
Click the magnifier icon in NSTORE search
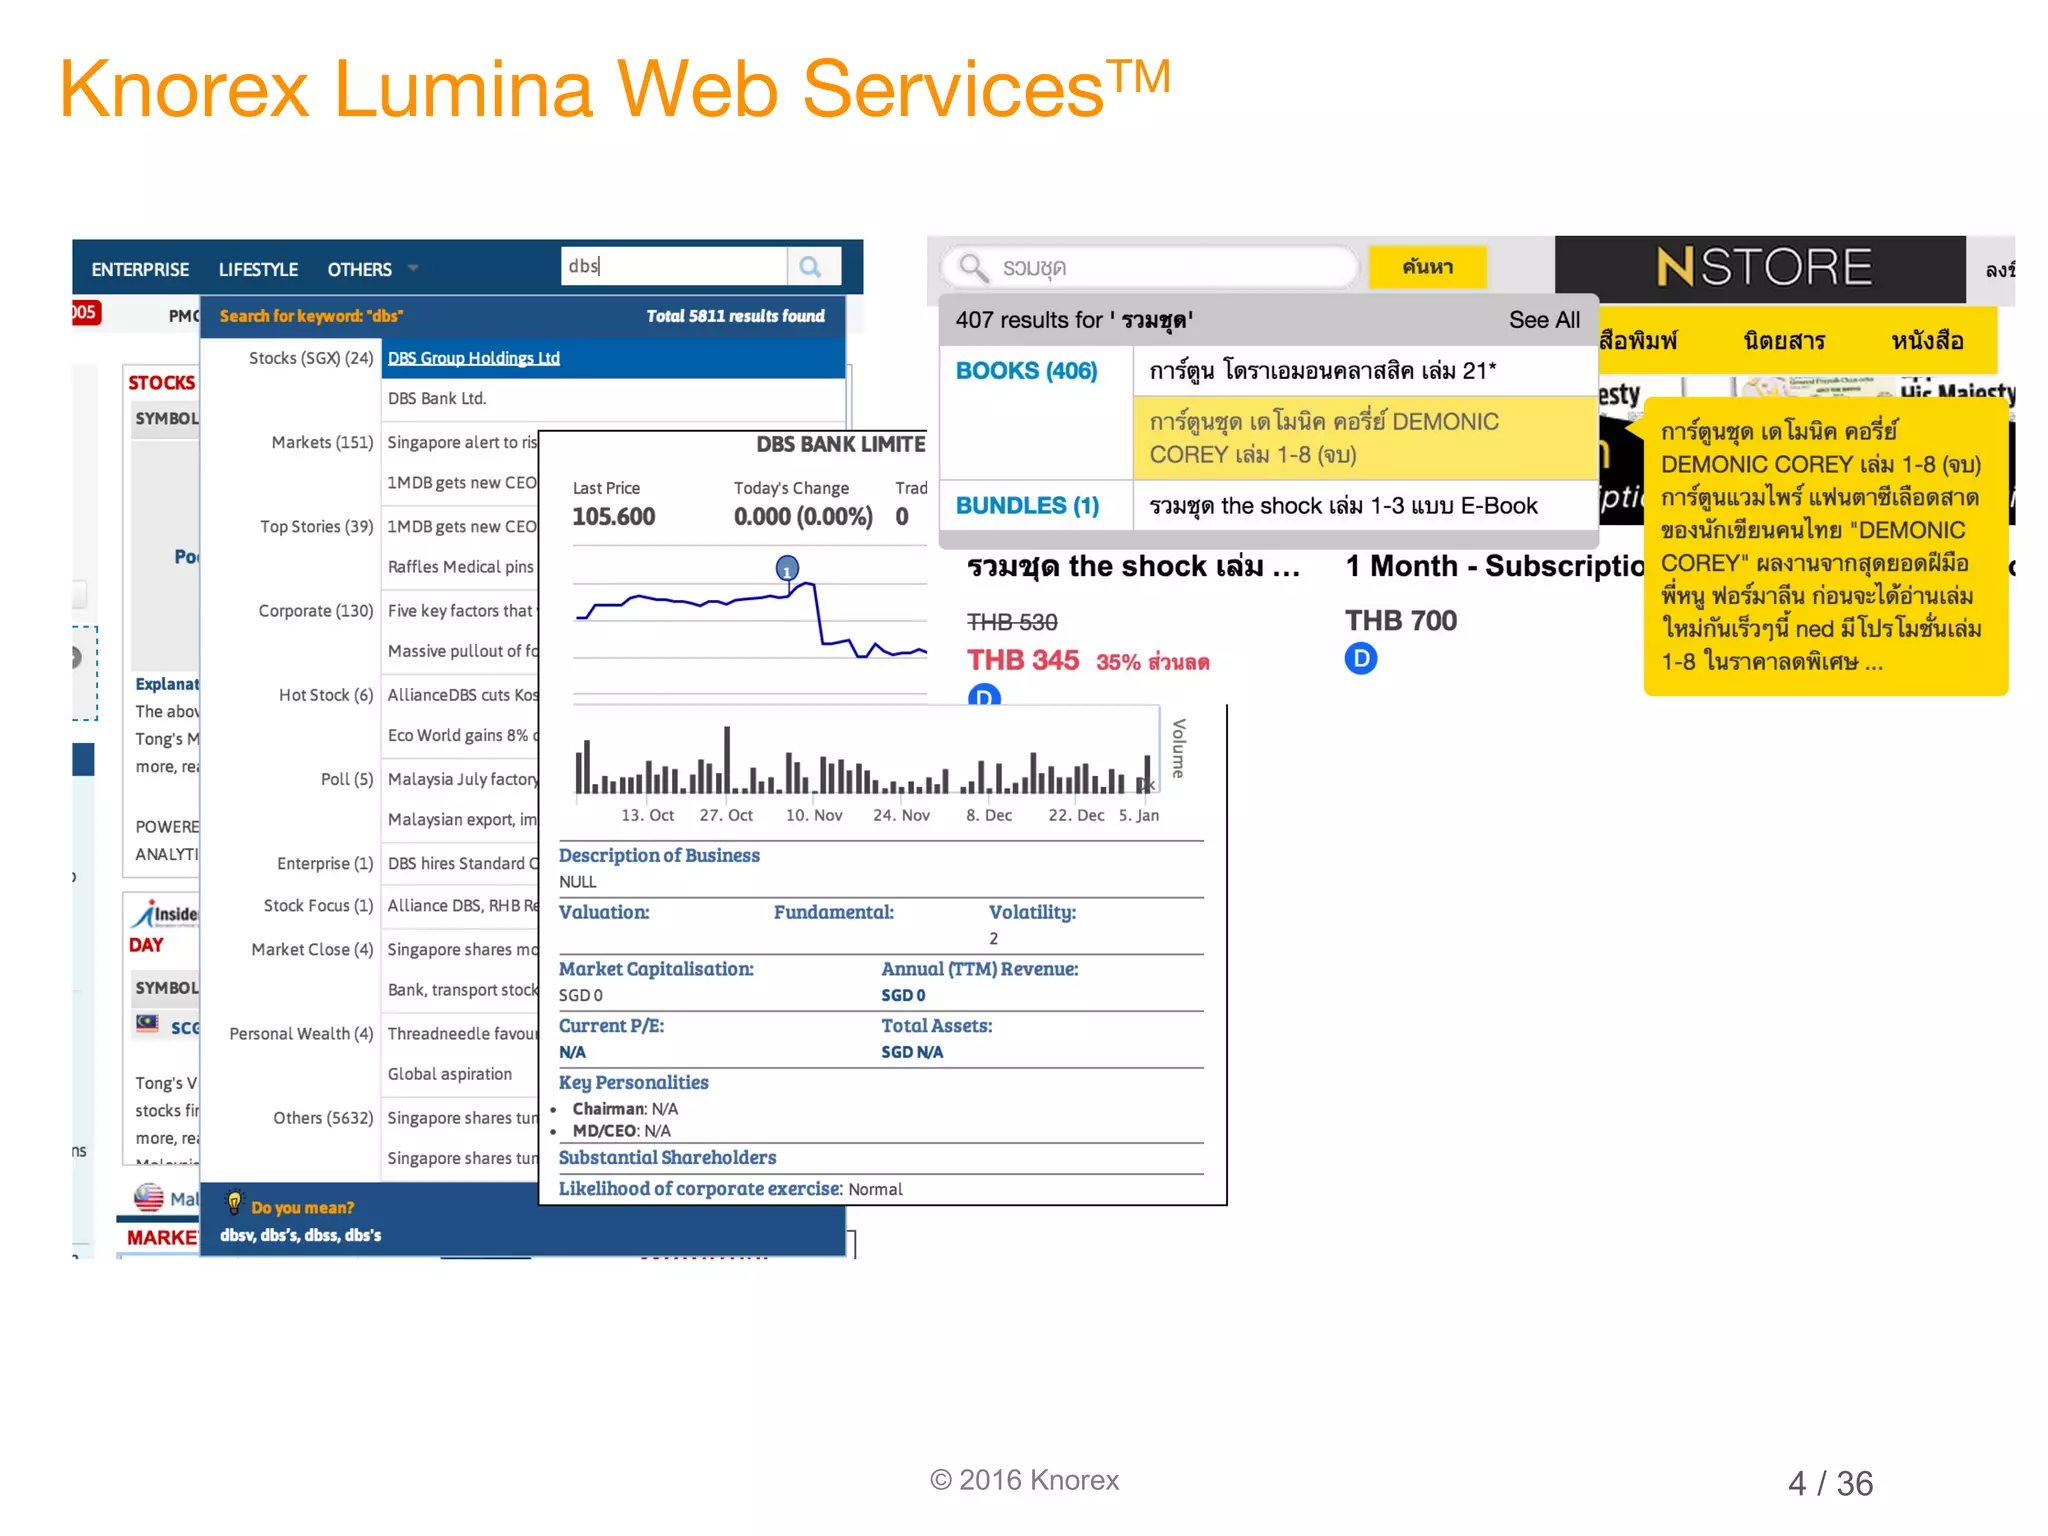point(972,267)
